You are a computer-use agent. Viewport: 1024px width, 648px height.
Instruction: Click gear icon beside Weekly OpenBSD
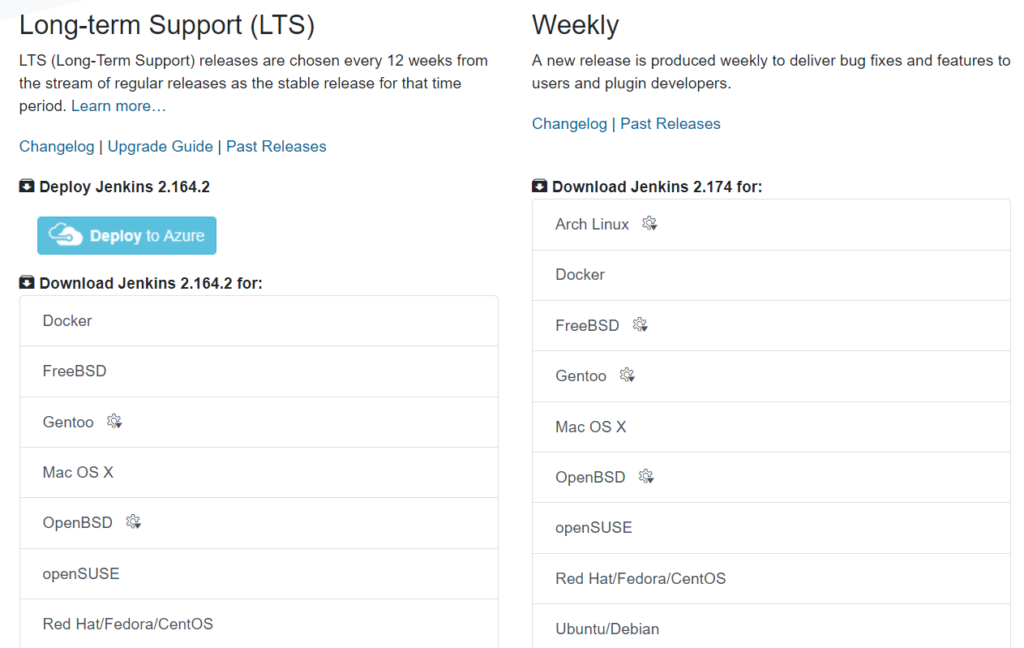point(647,476)
